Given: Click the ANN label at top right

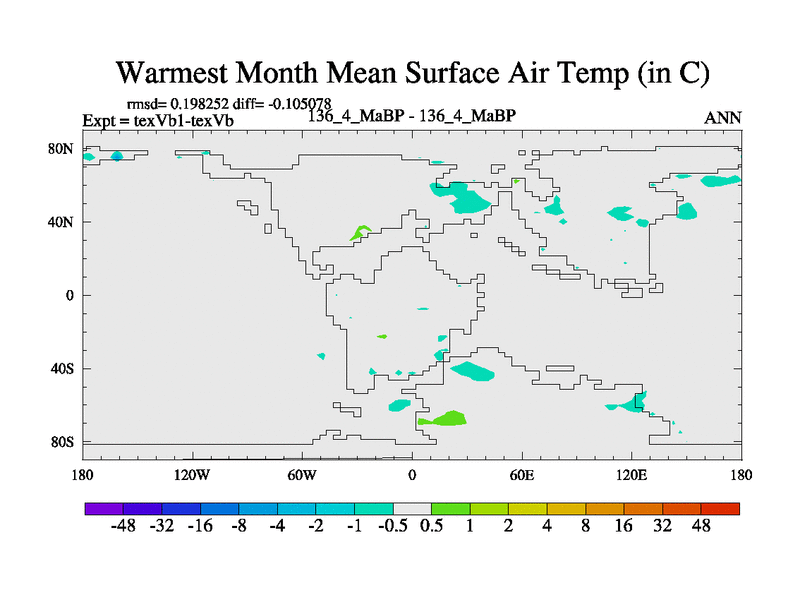Looking at the screenshot, I should point(723,118).
